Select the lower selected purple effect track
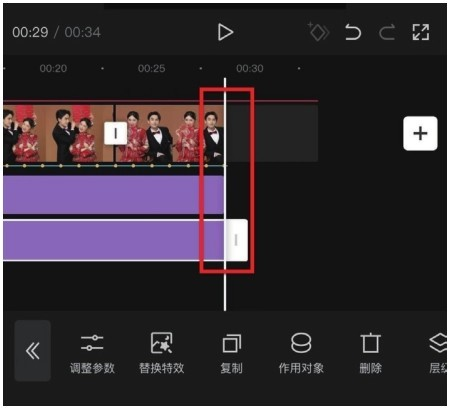The width and height of the screenshot is (450, 409). [x=113, y=240]
